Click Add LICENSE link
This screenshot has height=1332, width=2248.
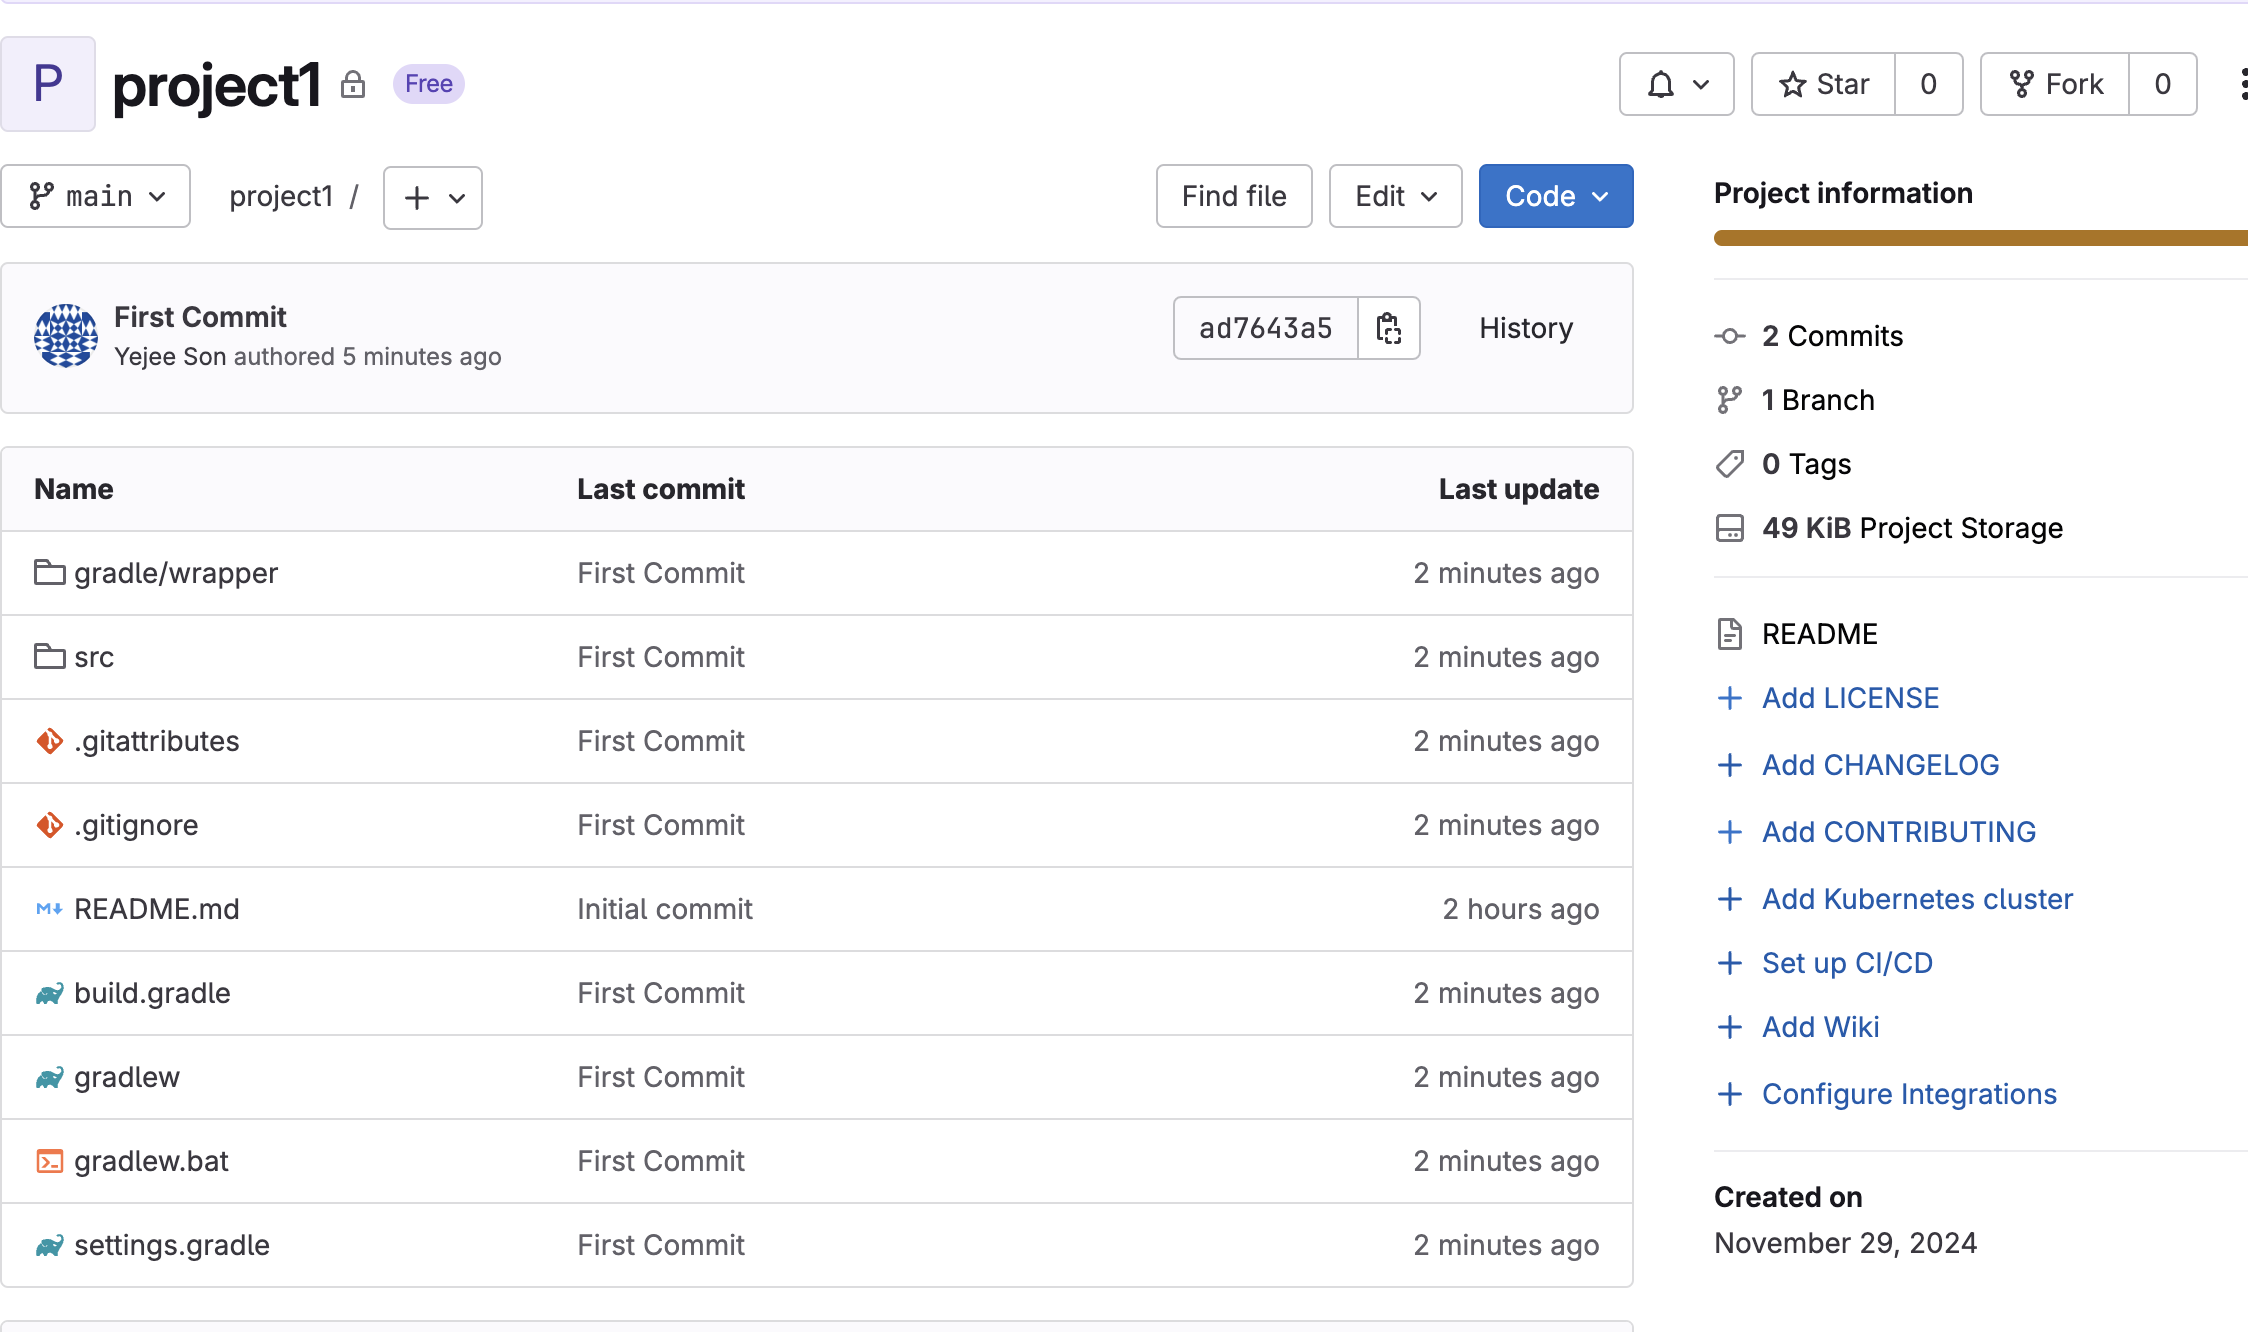coord(1850,698)
